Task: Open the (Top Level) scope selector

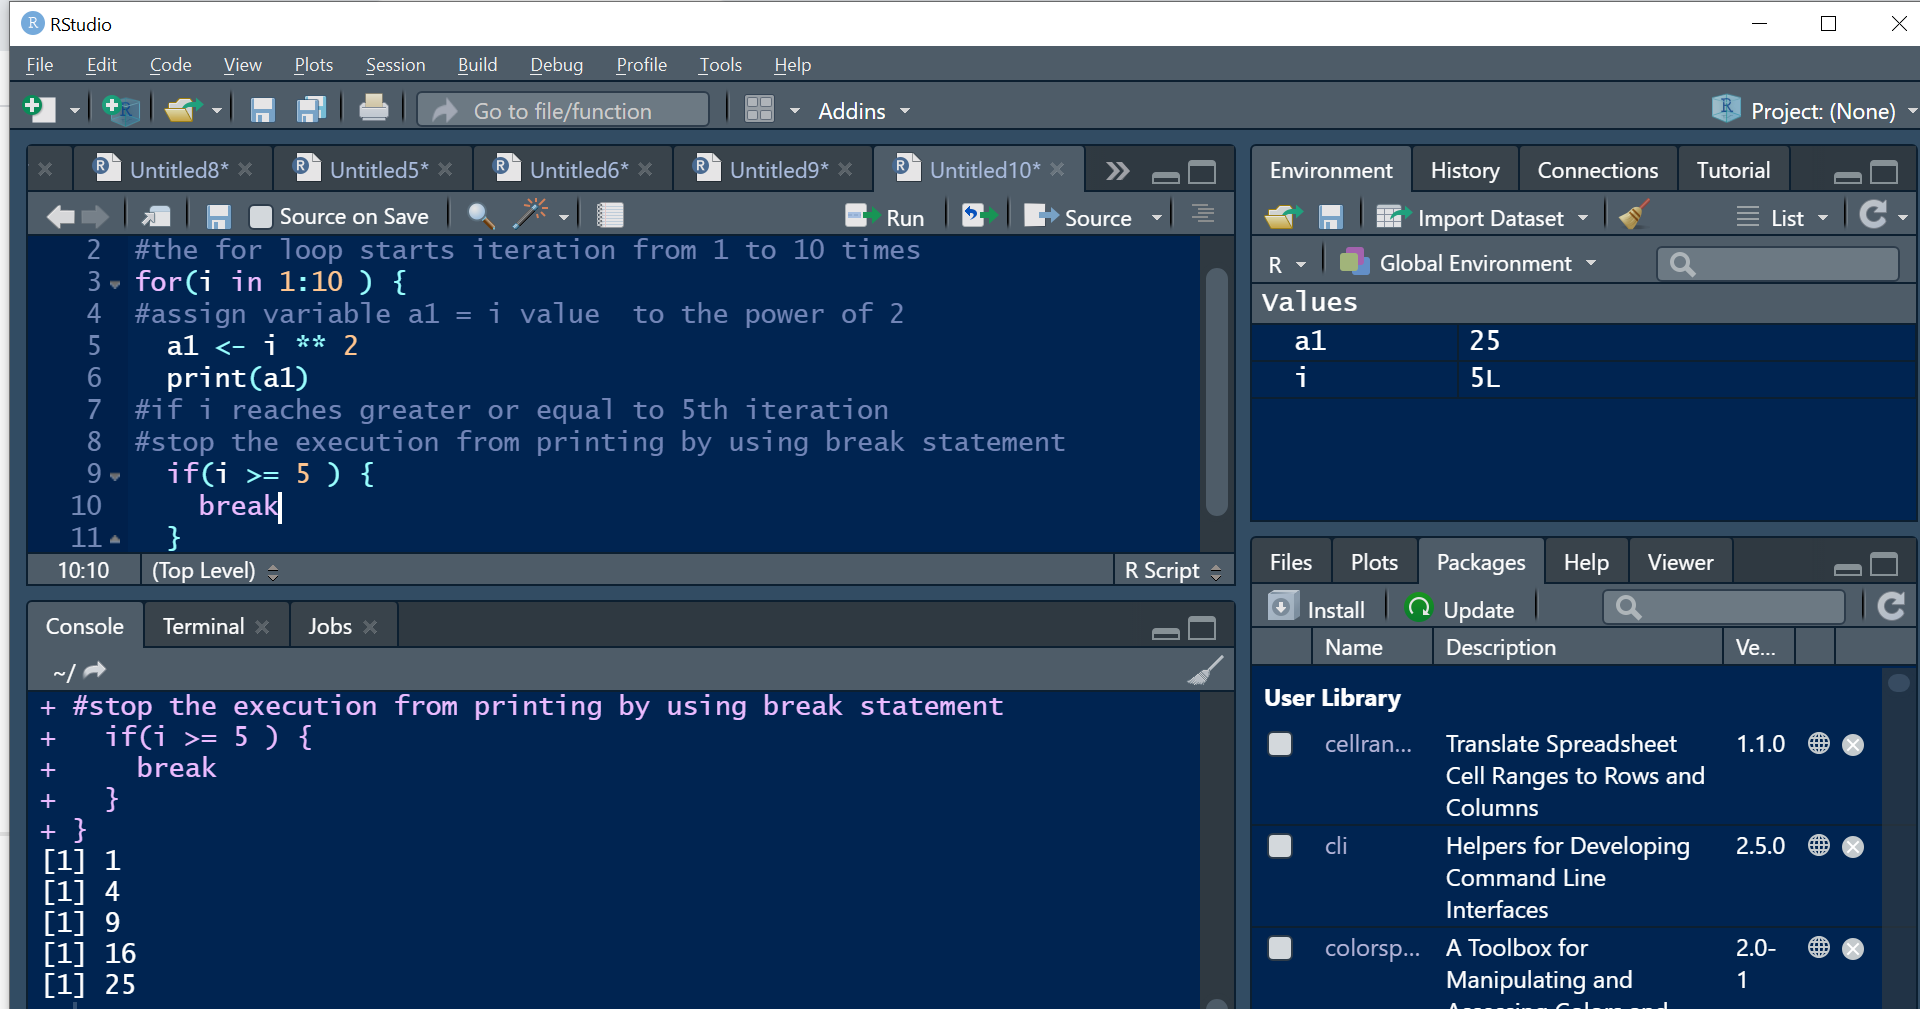Action: click(214, 570)
